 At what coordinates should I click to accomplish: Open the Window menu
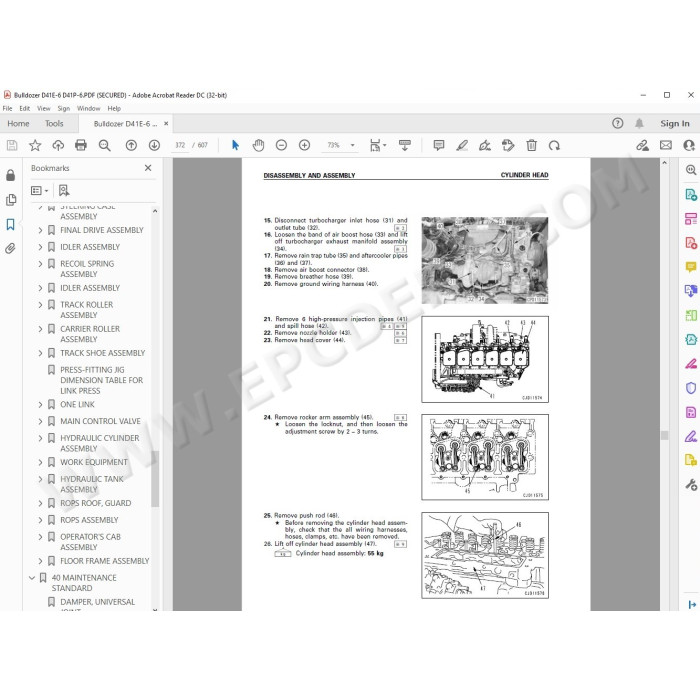click(88, 108)
